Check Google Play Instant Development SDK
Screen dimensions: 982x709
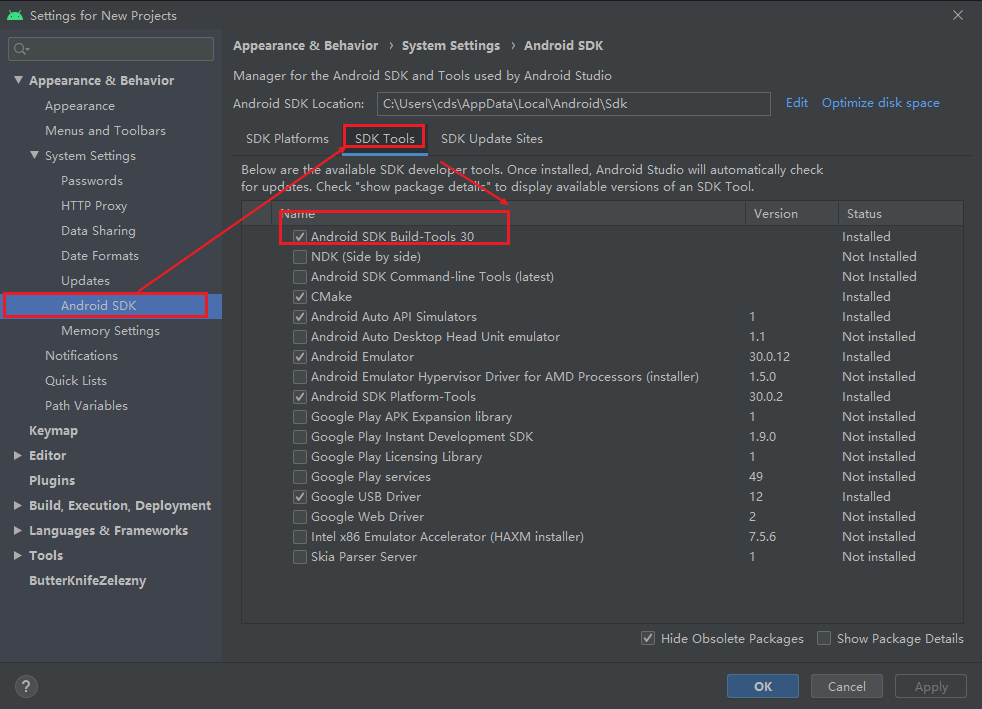pos(300,437)
